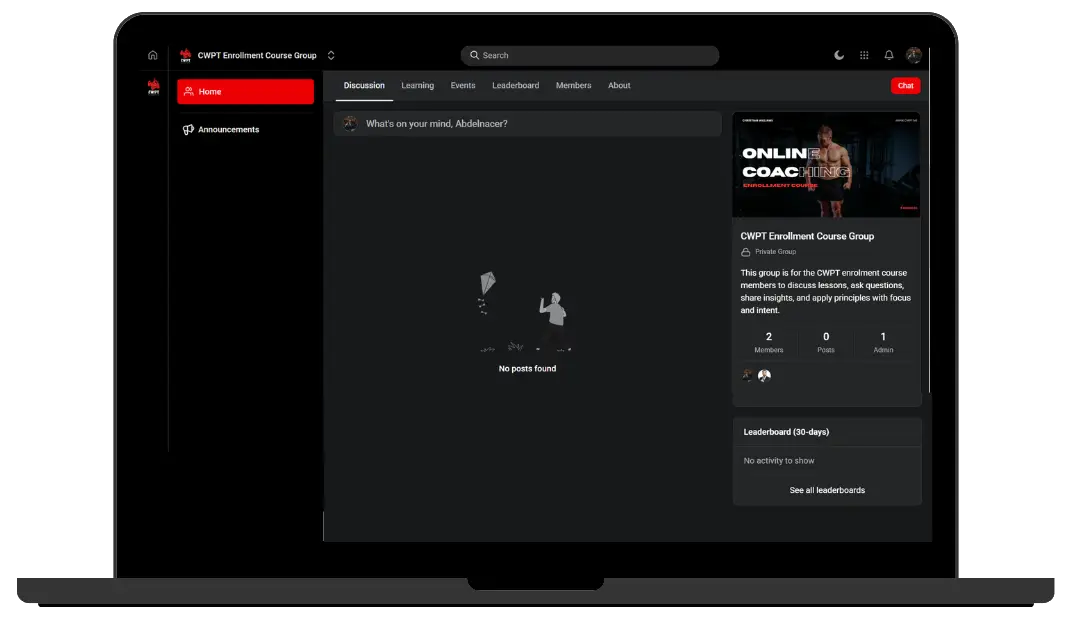Image resolution: width=1067 pixels, height=624 pixels.
Task: Open notifications bell icon
Action: (889, 55)
